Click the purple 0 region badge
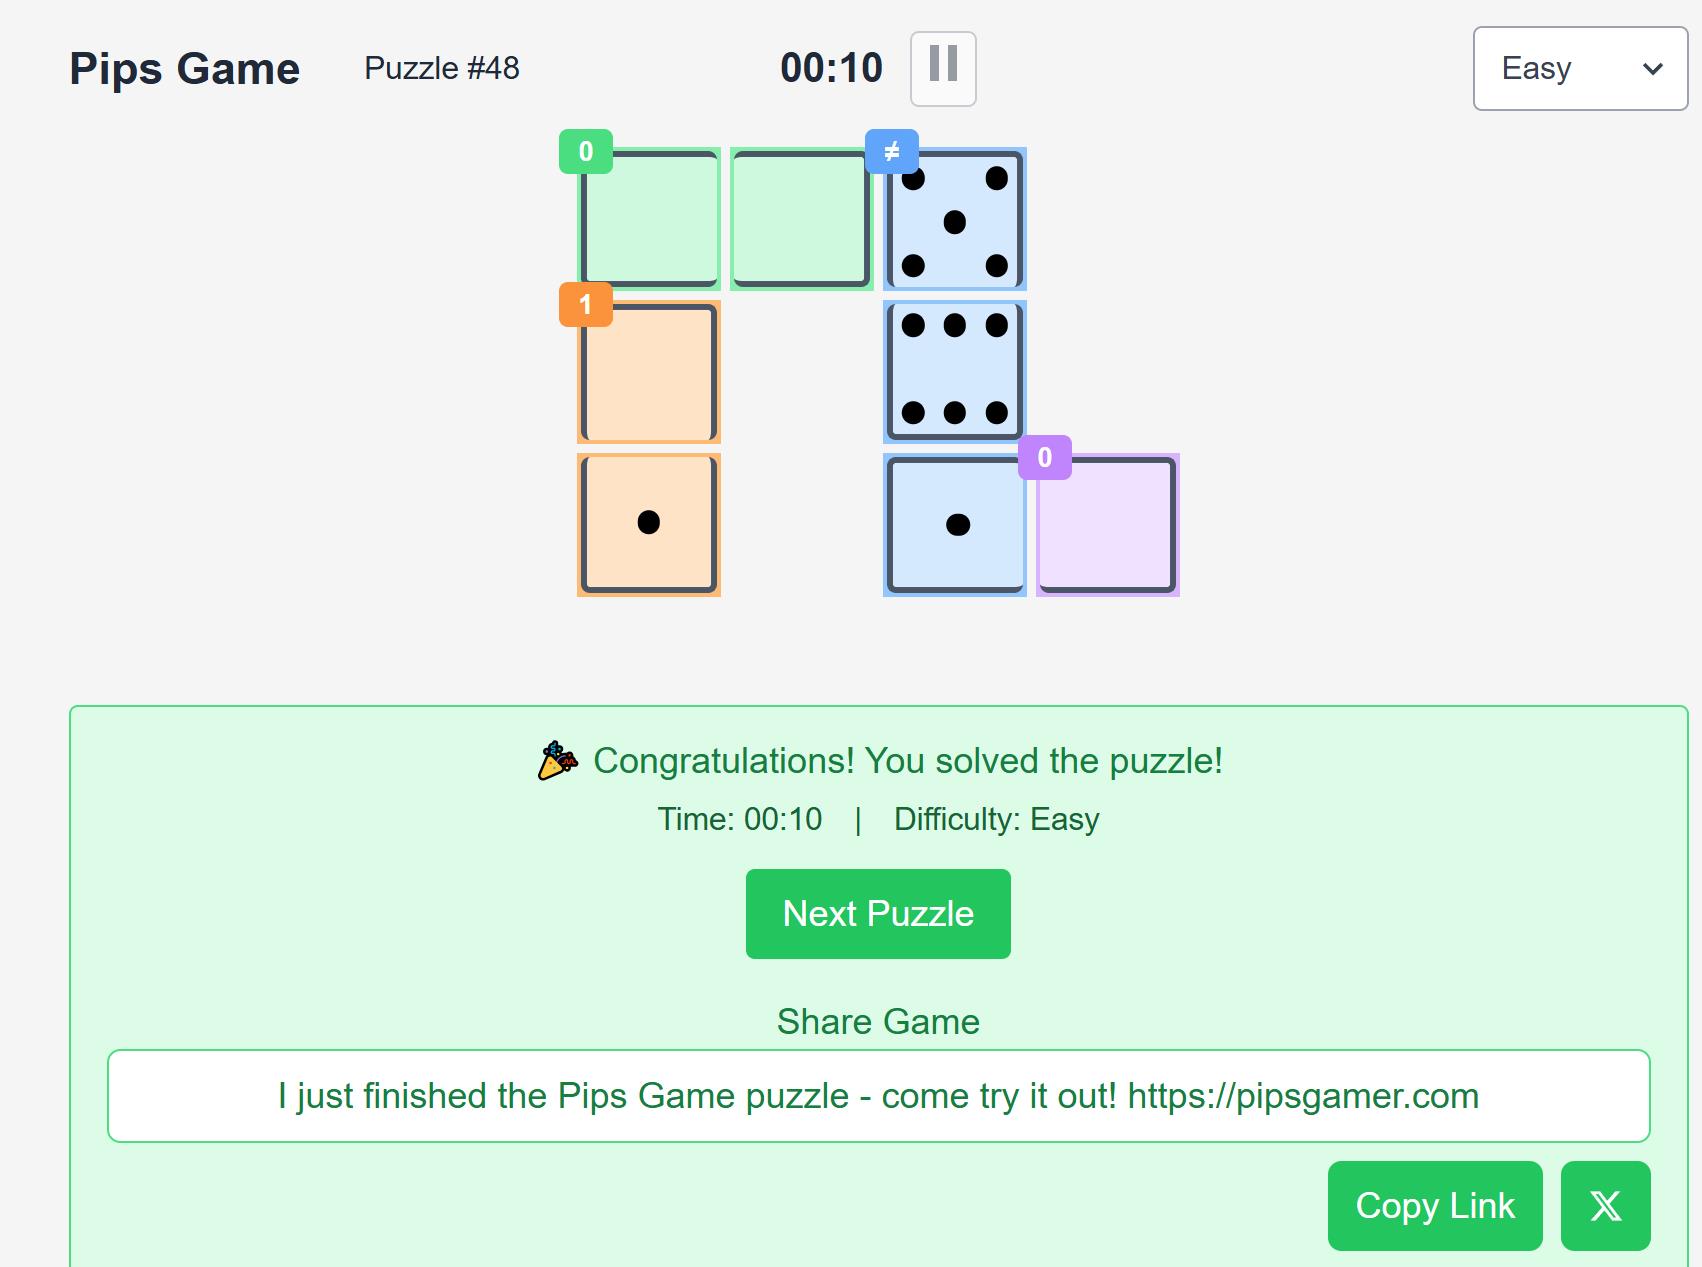 (x=1045, y=458)
